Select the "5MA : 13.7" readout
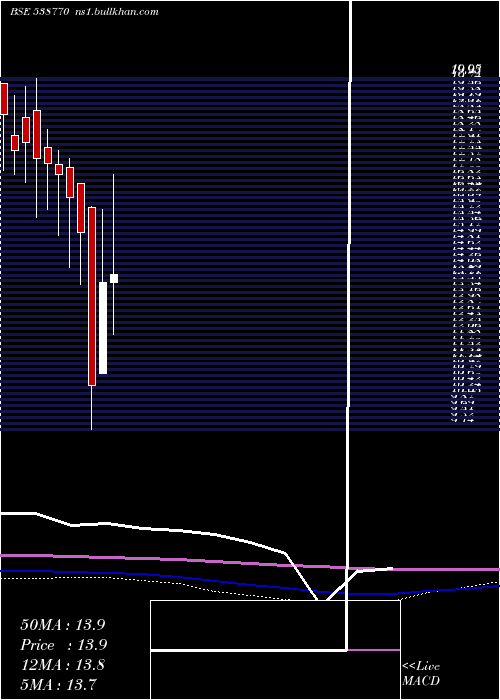Viewport: 500px width, 700px height. [59, 684]
